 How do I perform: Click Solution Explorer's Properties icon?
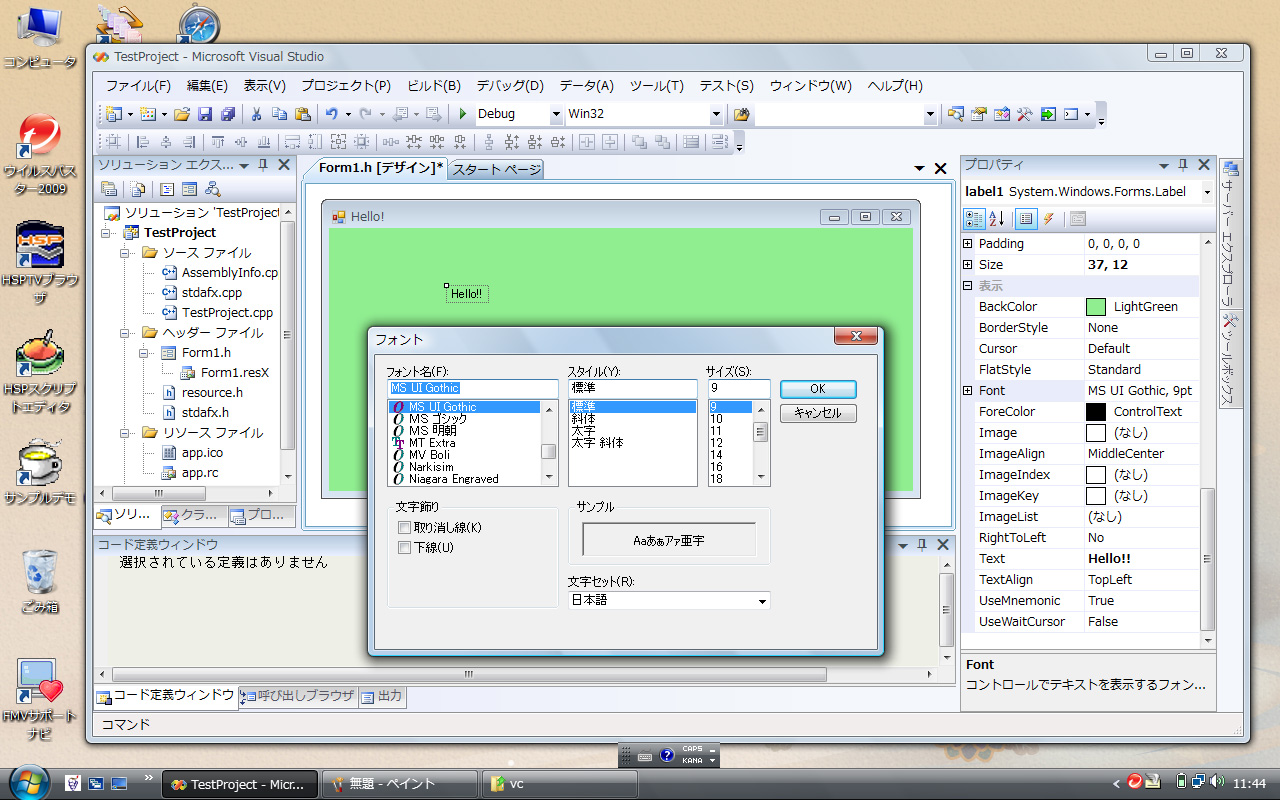pyautogui.click(x=109, y=189)
